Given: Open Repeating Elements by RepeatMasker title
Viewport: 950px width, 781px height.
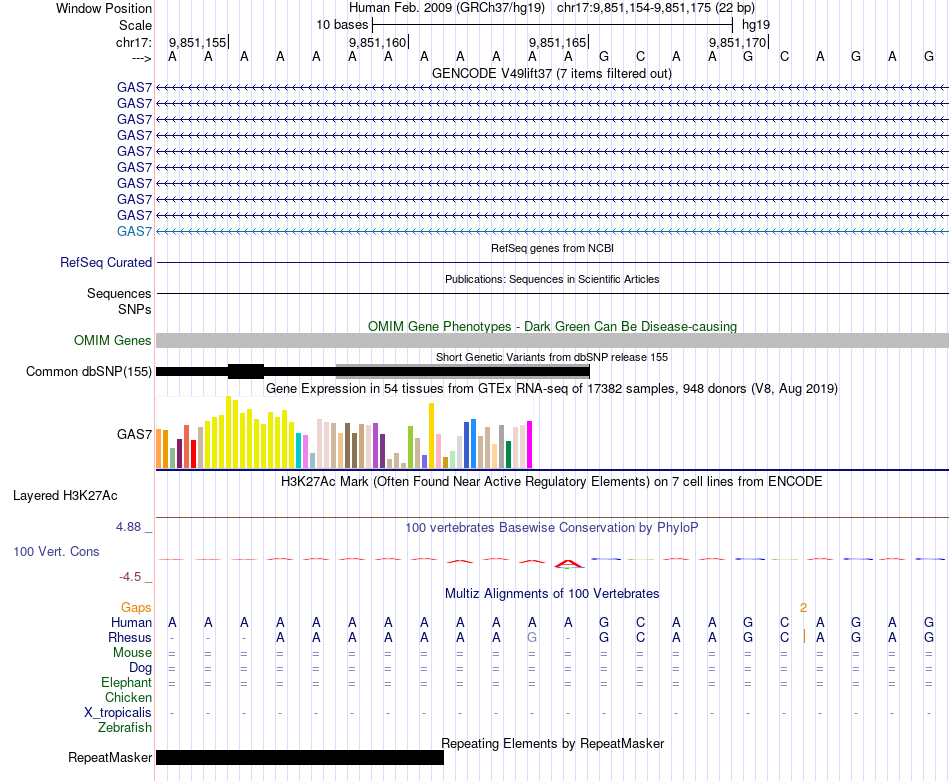Looking at the screenshot, I should coord(553,743).
